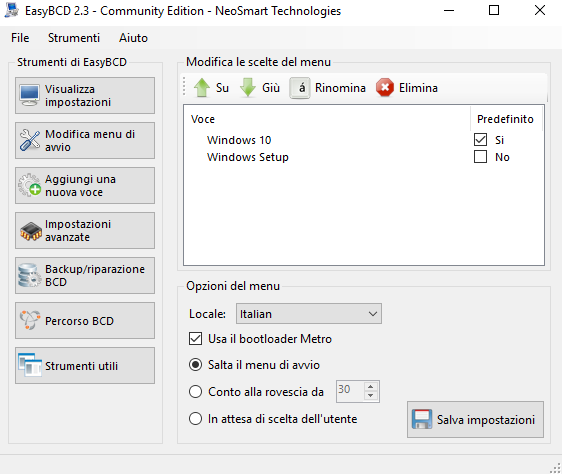Expand the Locale Italian dropdown
562x474 pixels.
[309, 314]
